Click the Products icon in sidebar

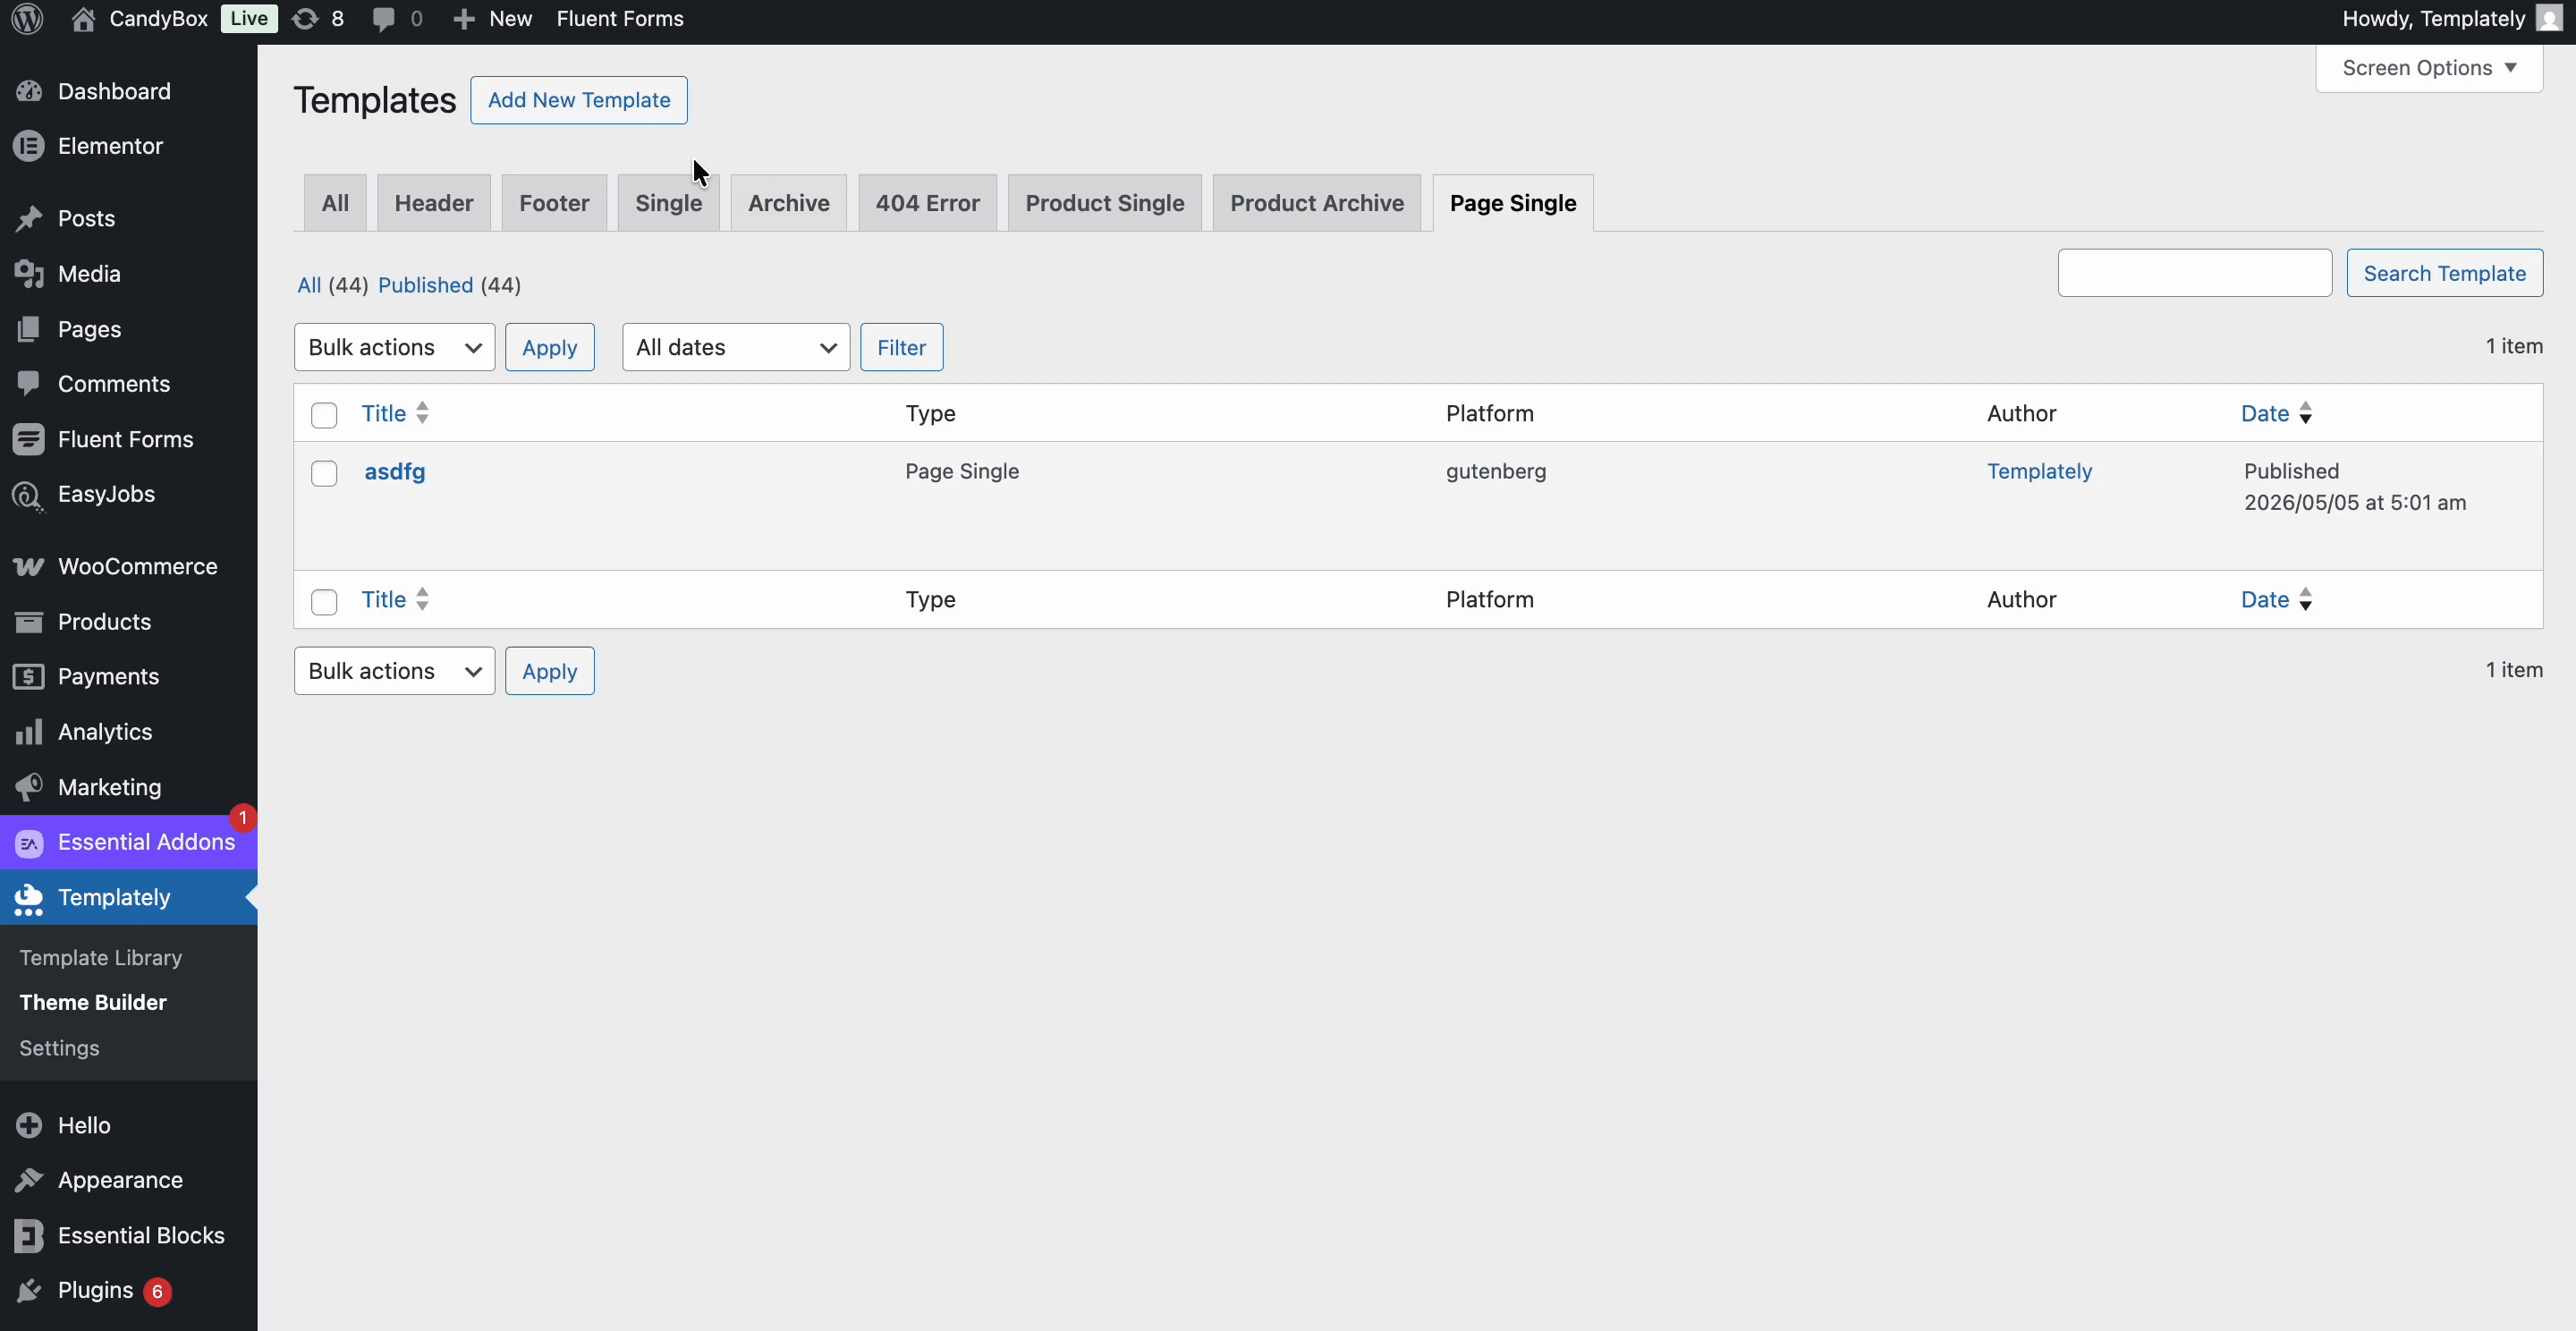pyautogui.click(x=29, y=621)
